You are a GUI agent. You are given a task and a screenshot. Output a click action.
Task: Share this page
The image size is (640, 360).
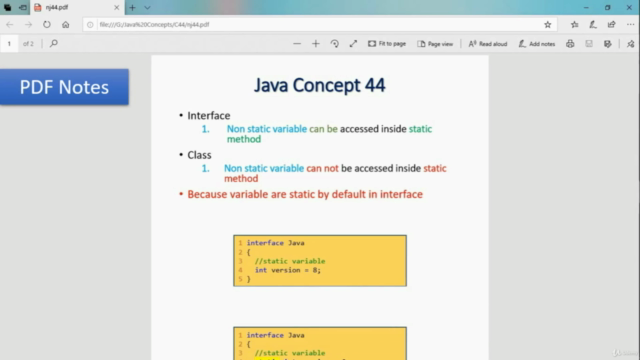tap(611, 24)
